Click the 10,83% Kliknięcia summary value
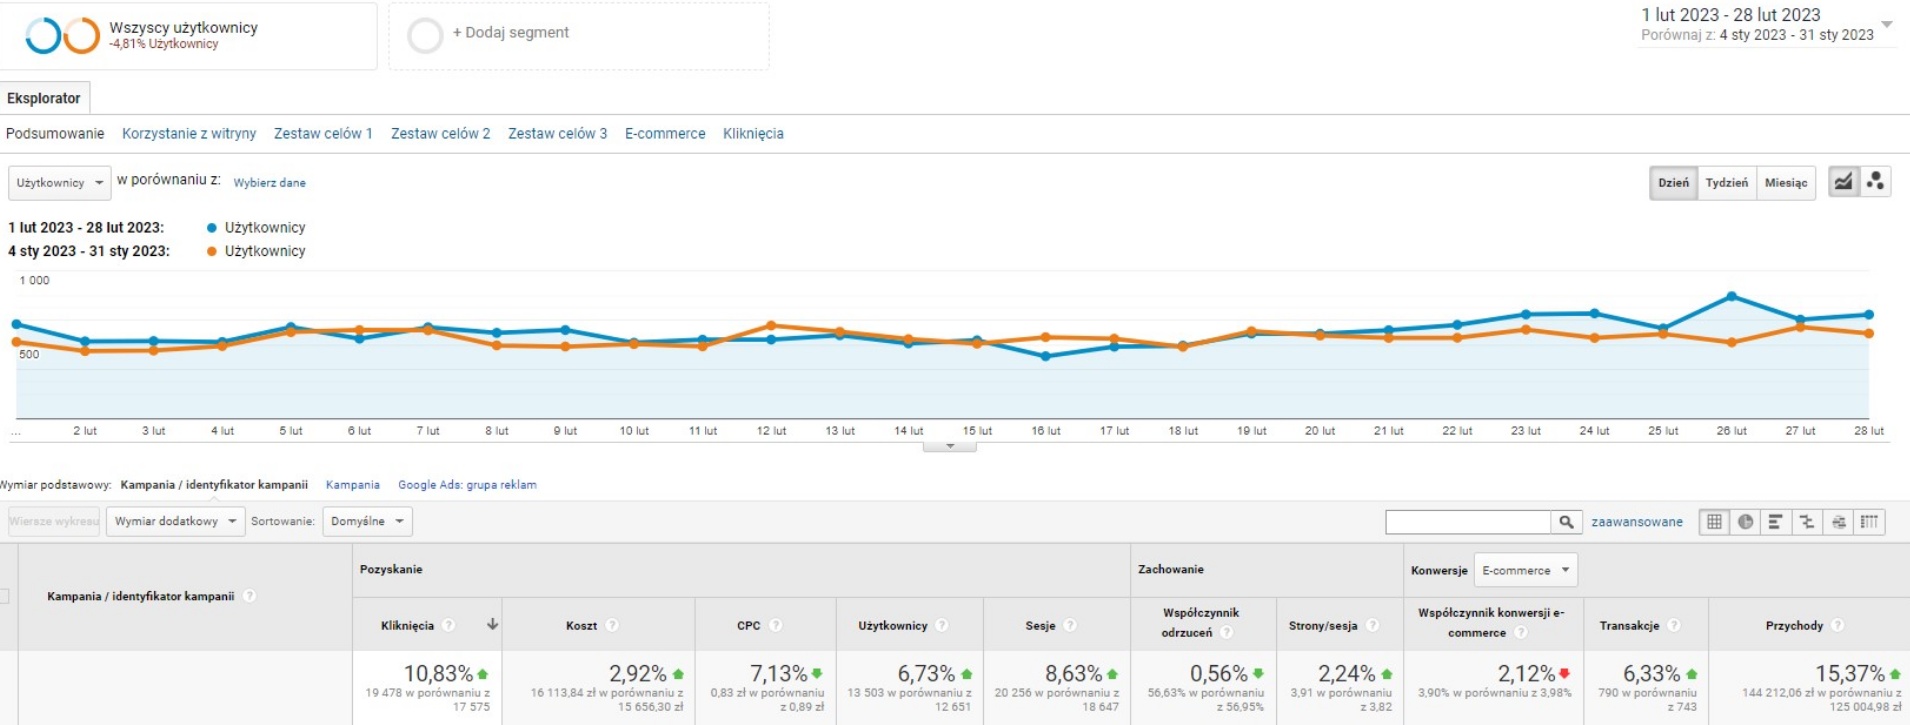1910x725 pixels. point(438,674)
